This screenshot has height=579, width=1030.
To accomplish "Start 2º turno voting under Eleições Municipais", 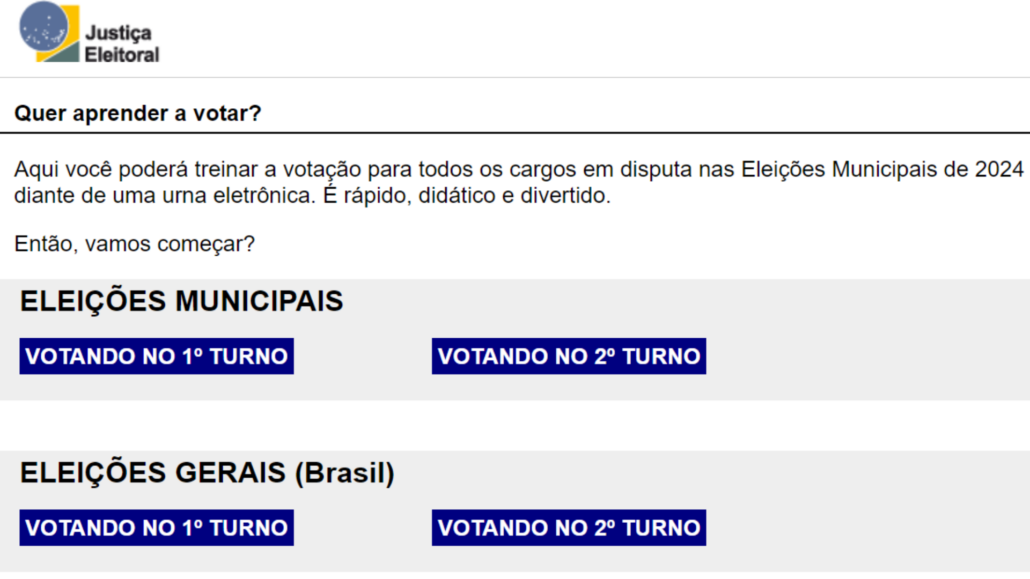I will (x=568, y=356).
